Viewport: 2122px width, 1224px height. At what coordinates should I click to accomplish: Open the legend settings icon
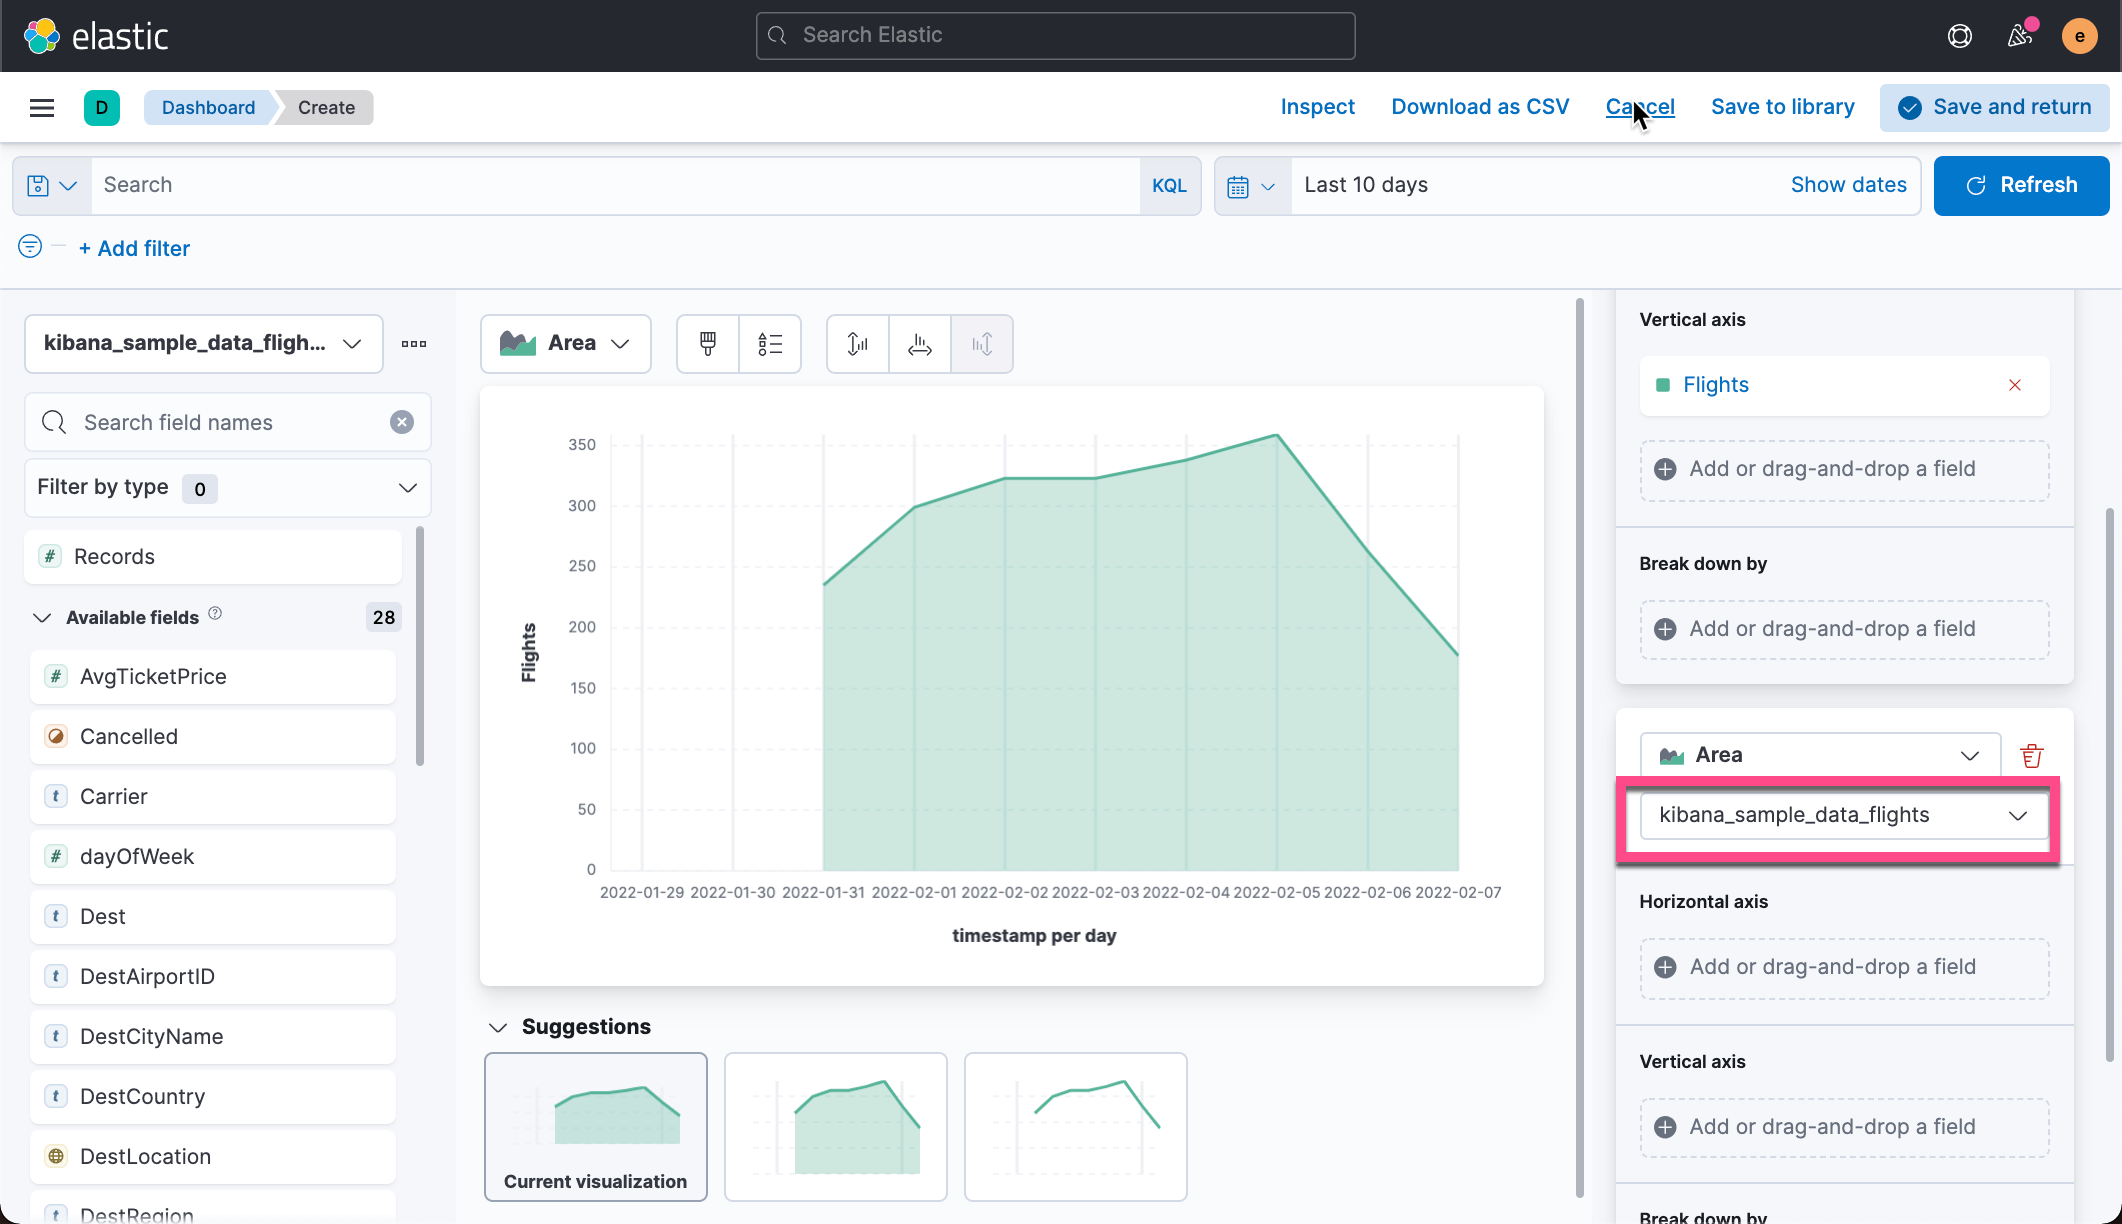click(x=770, y=343)
